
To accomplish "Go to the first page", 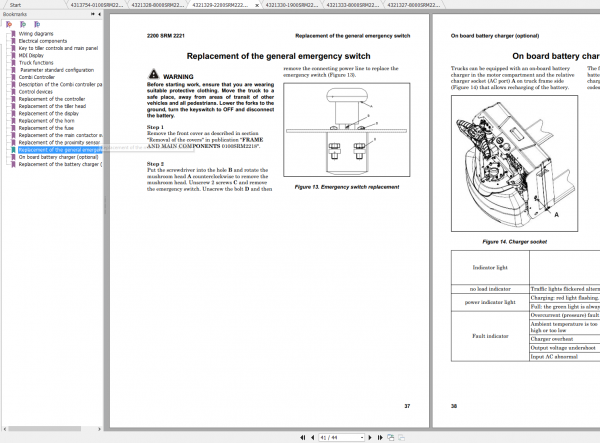I will pos(303,437).
